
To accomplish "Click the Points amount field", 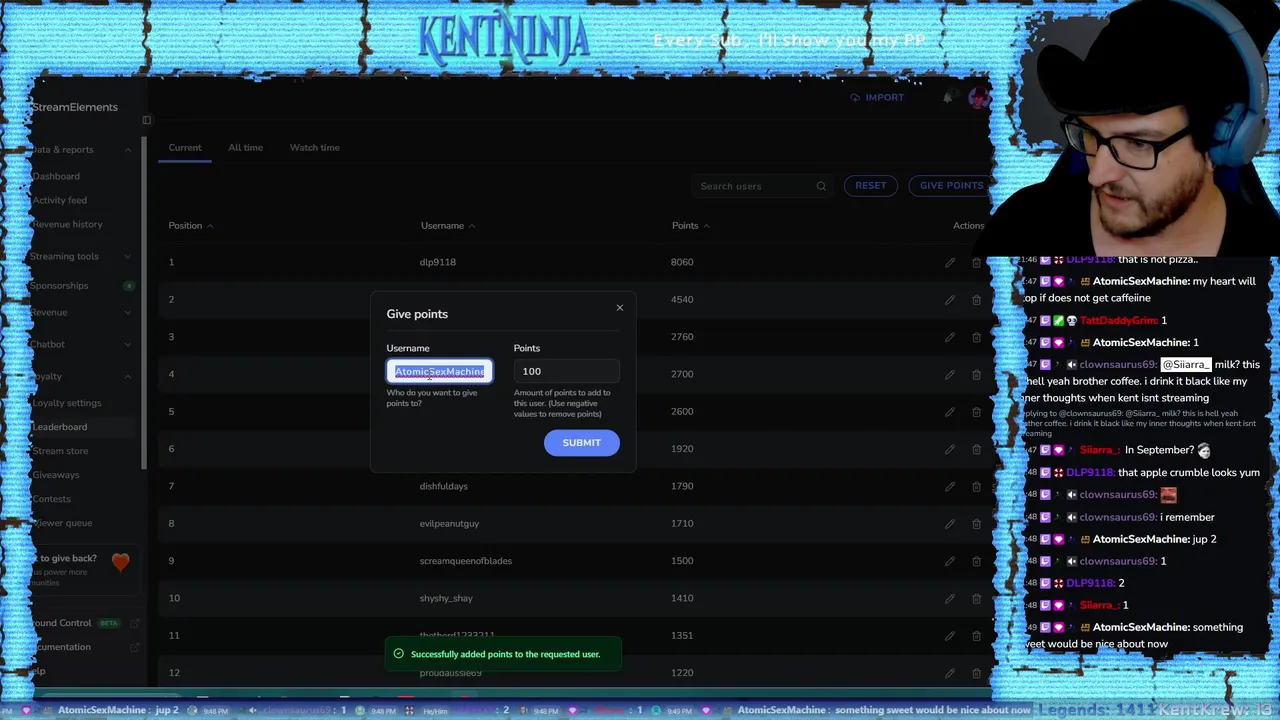I will [x=566, y=372].
